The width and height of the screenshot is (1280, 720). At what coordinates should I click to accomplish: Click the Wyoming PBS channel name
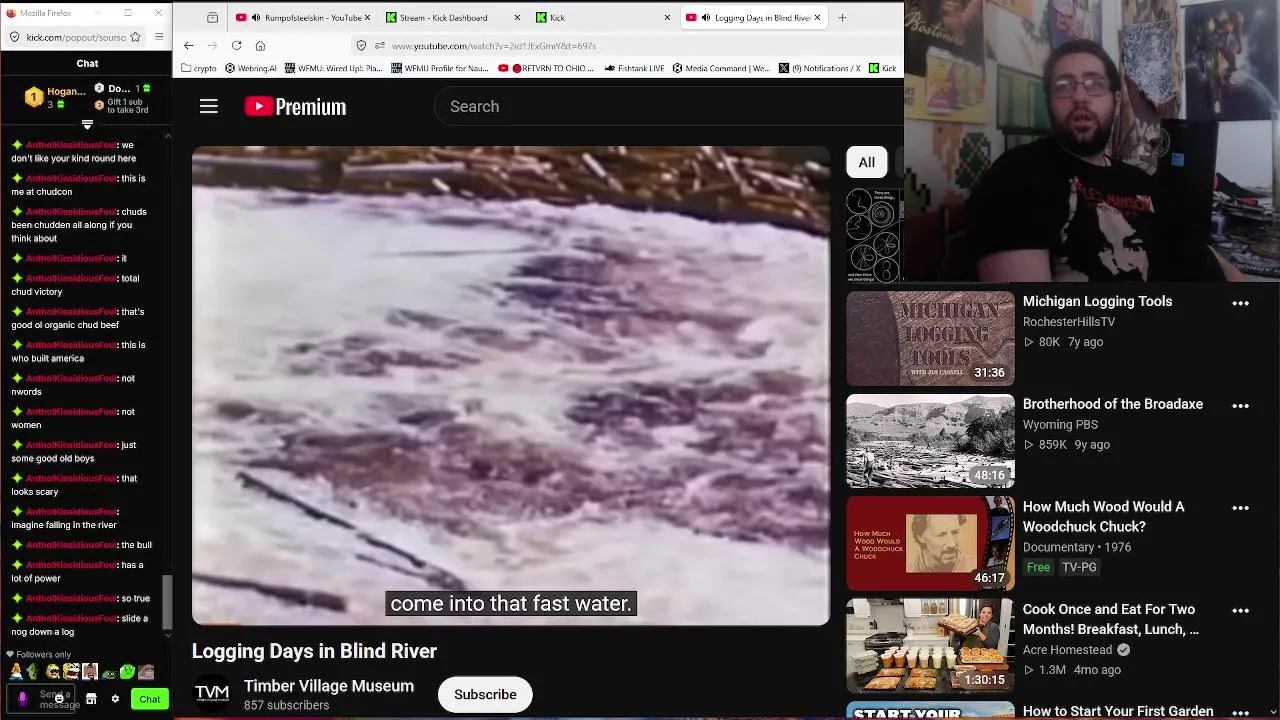click(1060, 424)
